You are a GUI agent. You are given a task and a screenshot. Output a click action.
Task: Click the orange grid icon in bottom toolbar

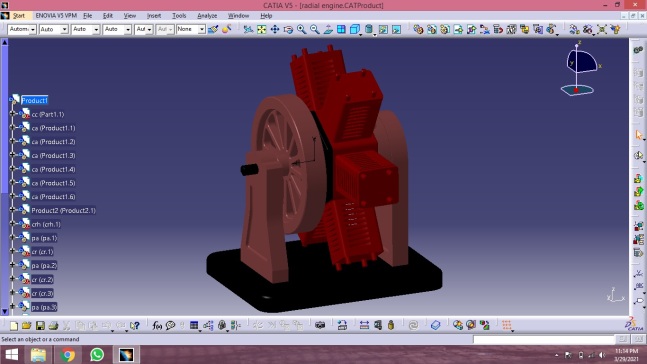click(x=507, y=326)
